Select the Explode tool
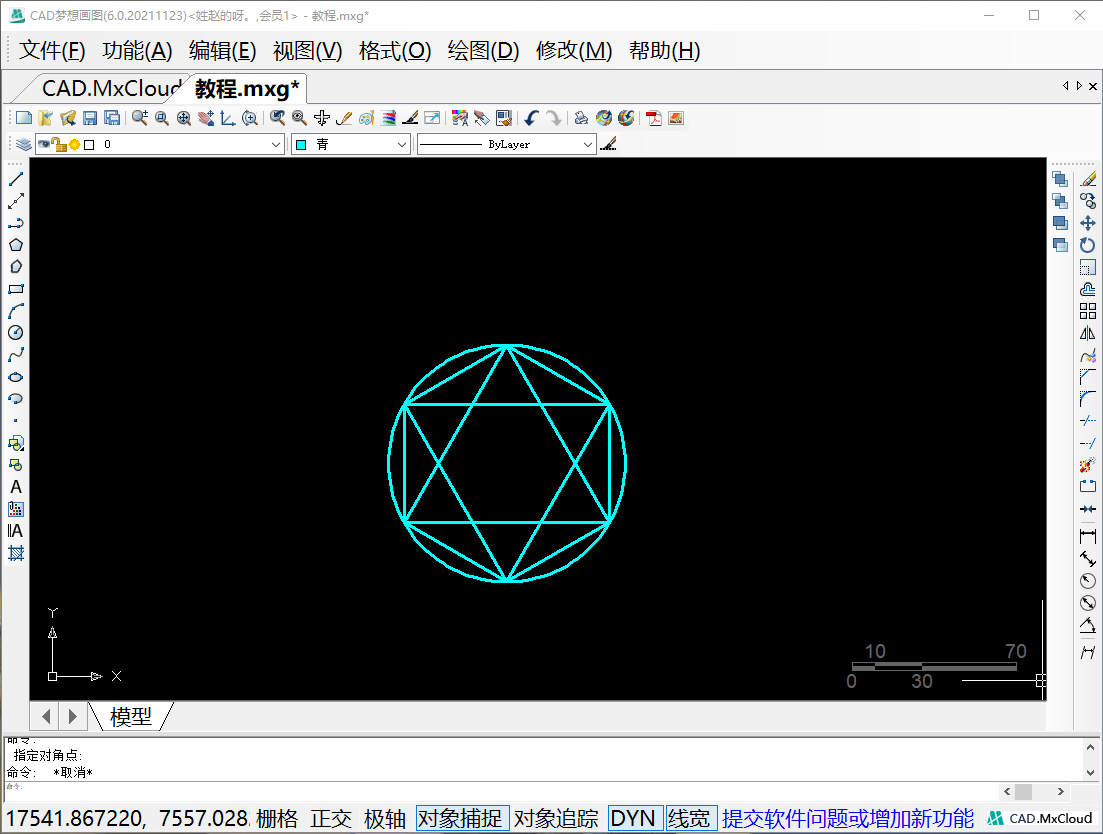The height and width of the screenshot is (834, 1103). tap(1088, 465)
